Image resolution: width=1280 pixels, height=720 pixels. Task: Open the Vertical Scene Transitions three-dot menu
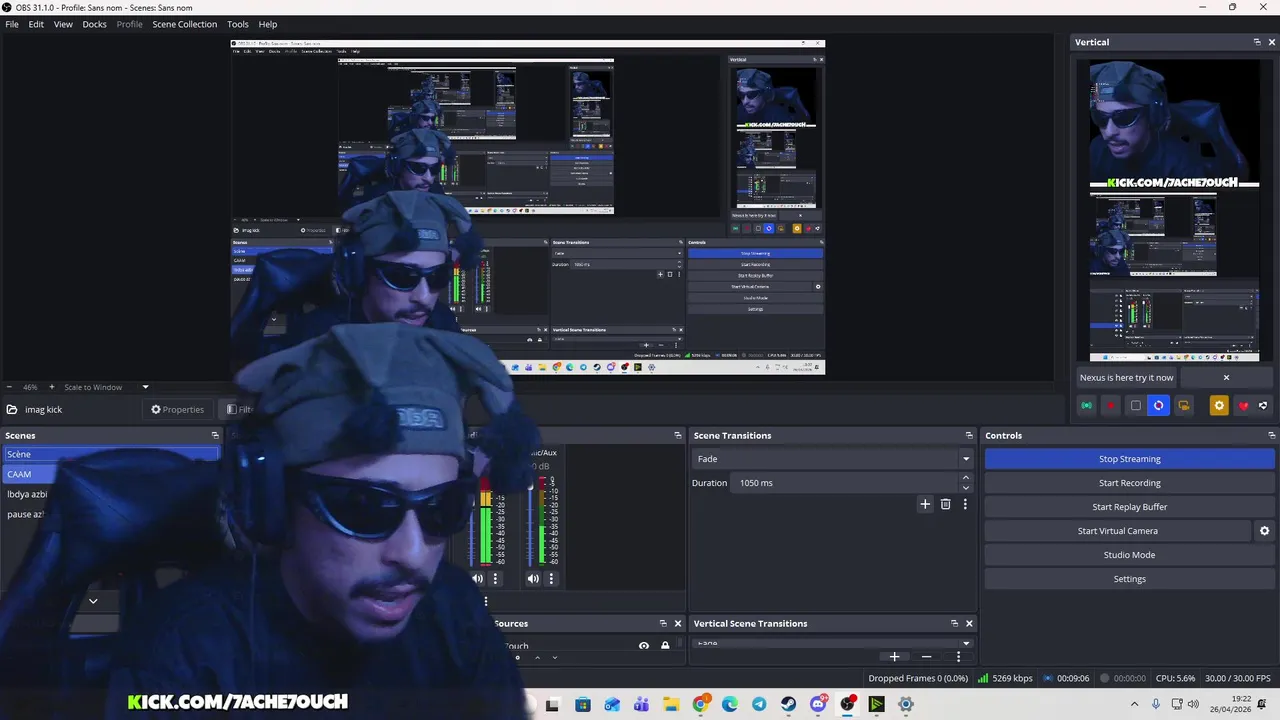point(958,656)
